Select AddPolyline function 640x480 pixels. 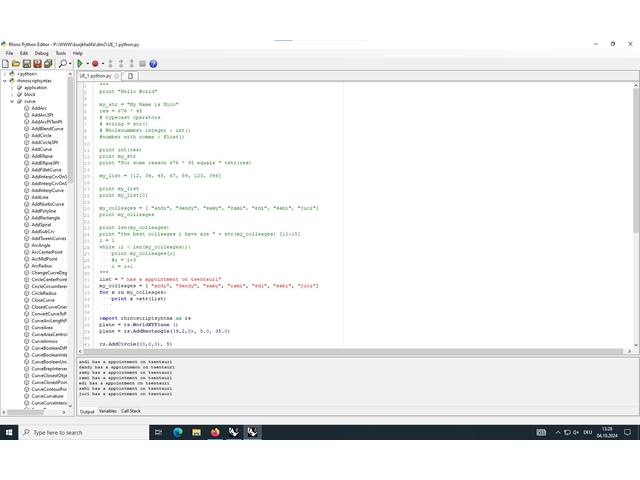coord(44,211)
